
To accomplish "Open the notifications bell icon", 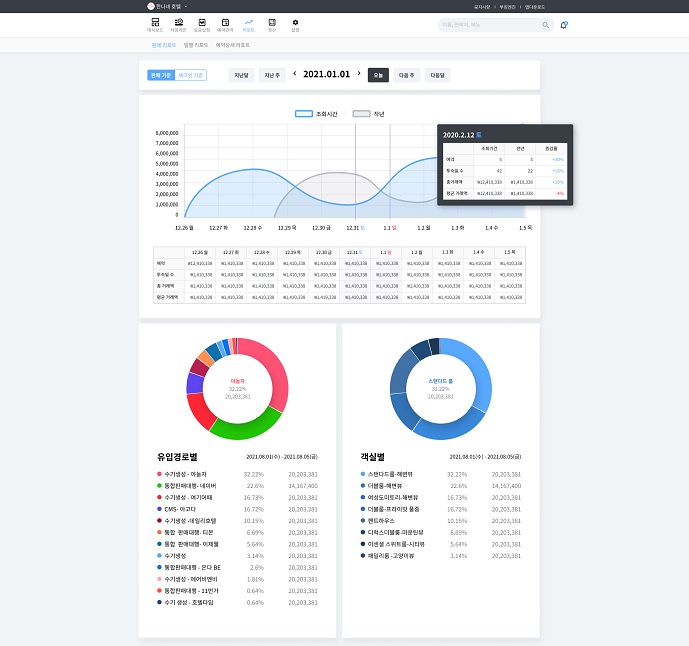I will [564, 25].
